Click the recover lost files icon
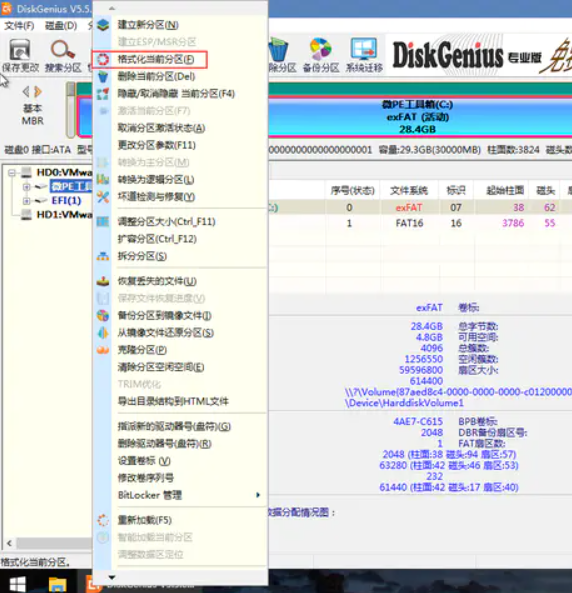This screenshot has width=572, height=593. [x=103, y=281]
